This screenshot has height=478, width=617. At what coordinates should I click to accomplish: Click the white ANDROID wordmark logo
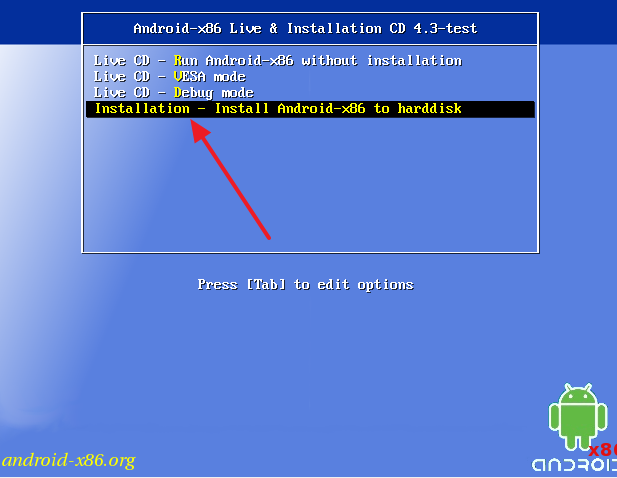point(574,465)
